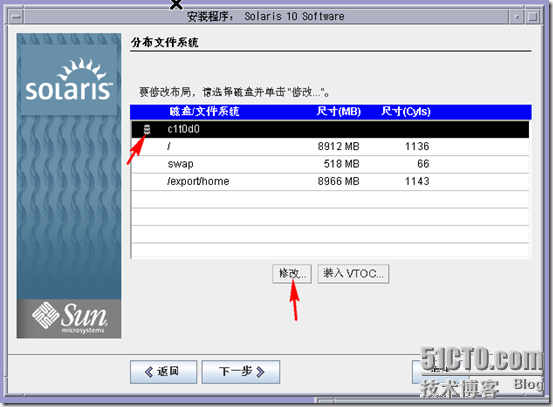
Task: Click the 8912 MB size value
Action: 338,146
